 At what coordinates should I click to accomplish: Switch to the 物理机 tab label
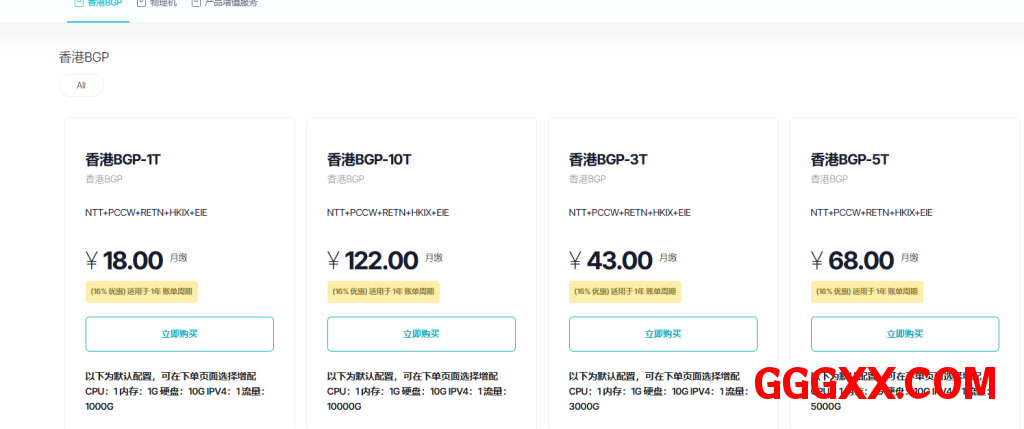pyautogui.click(x=164, y=4)
